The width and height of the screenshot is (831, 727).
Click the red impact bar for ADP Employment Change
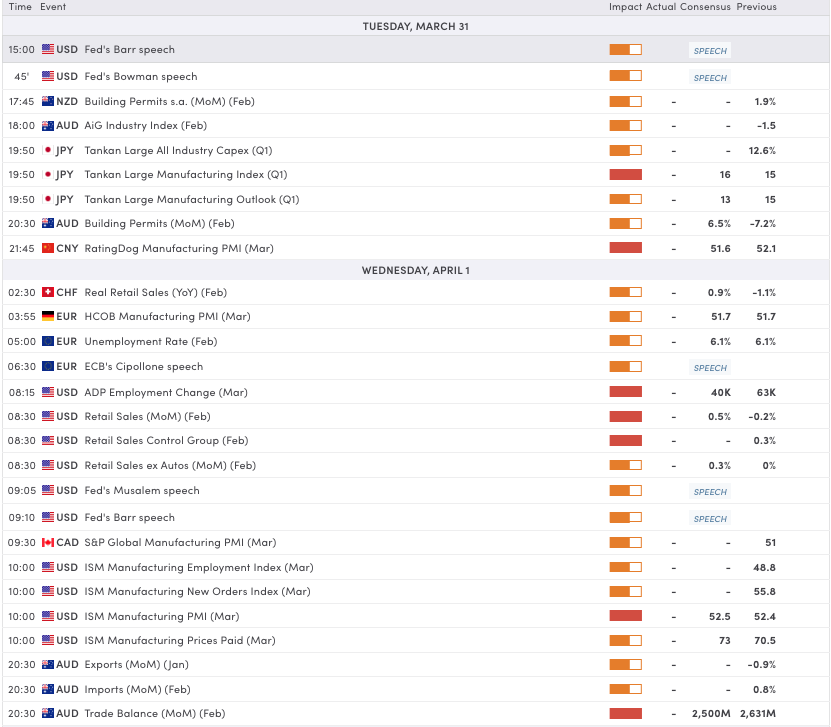tap(625, 392)
